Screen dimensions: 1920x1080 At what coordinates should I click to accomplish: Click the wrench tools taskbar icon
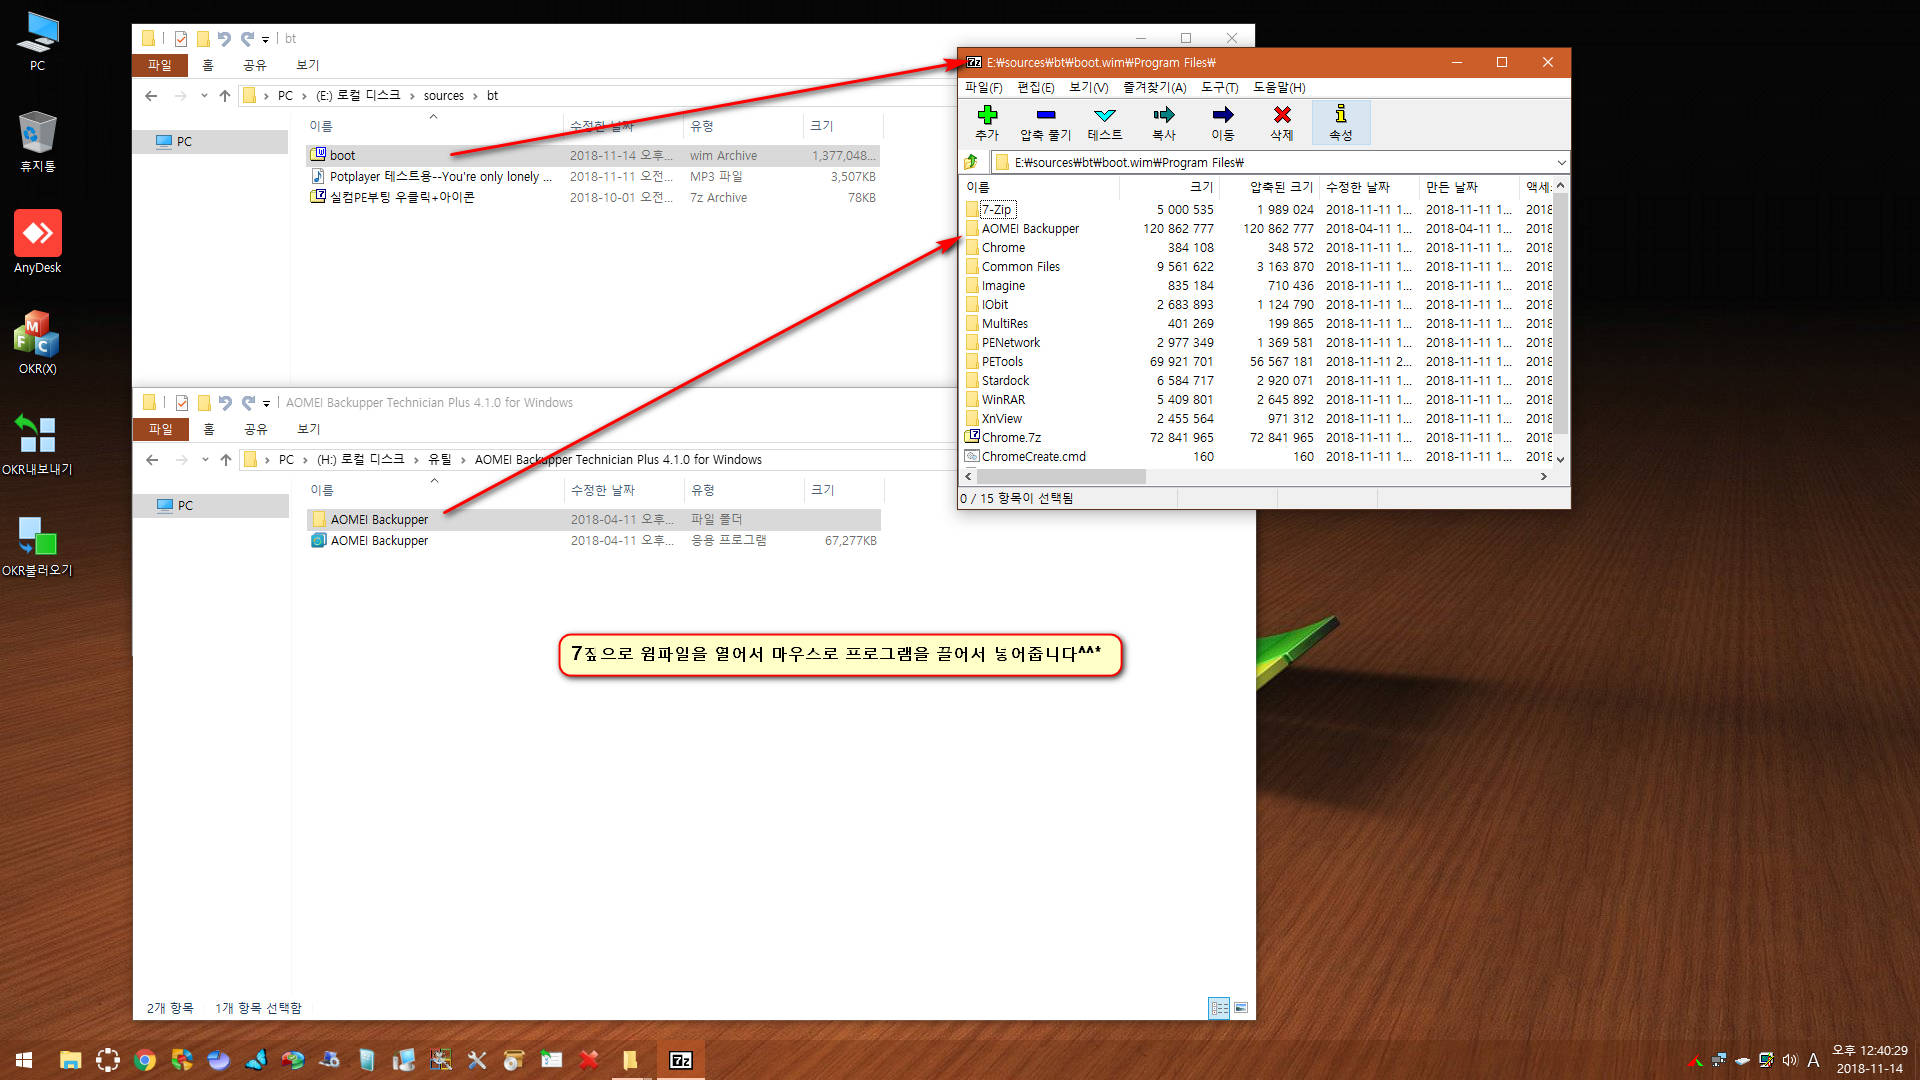(477, 1060)
